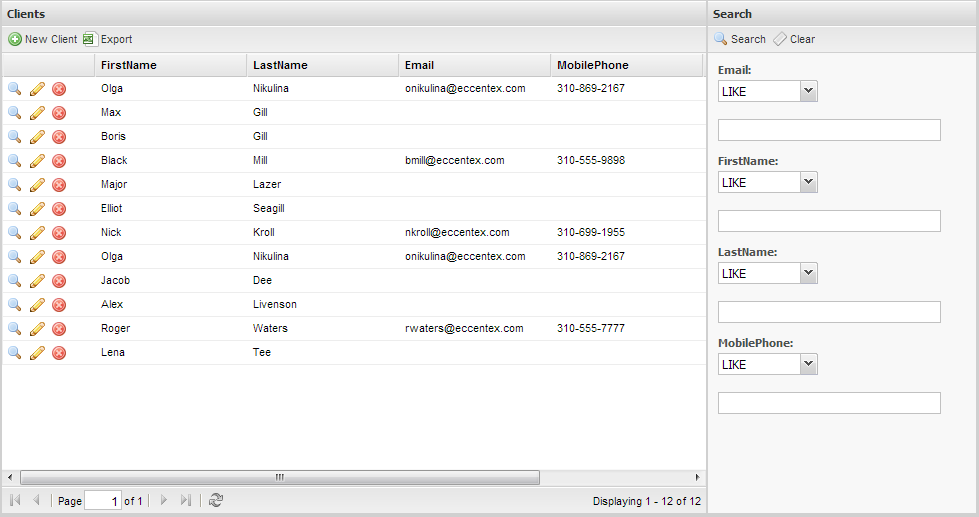Focus the Email search text field

pyautogui.click(x=829, y=130)
